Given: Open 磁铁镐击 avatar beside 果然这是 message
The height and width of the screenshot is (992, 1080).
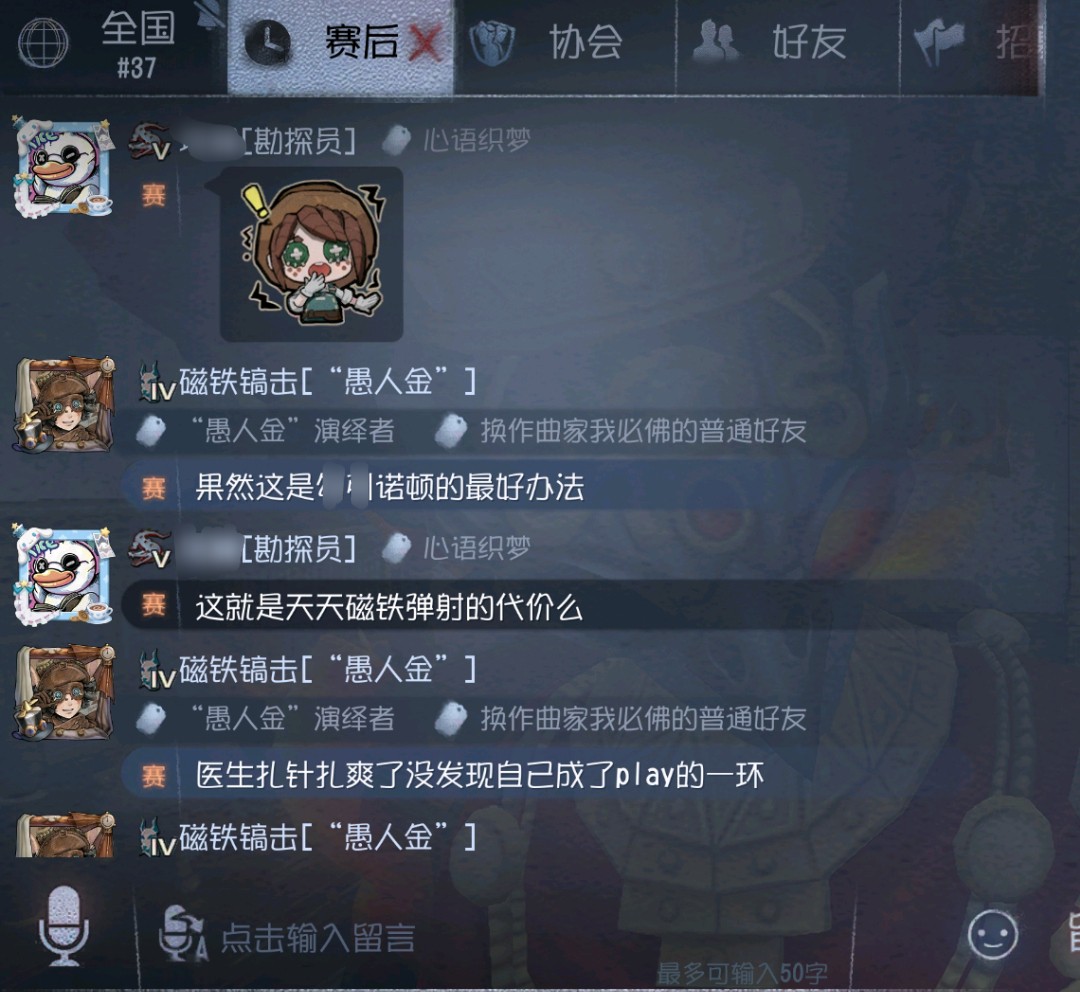Looking at the screenshot, I should [x=65, y=404].
